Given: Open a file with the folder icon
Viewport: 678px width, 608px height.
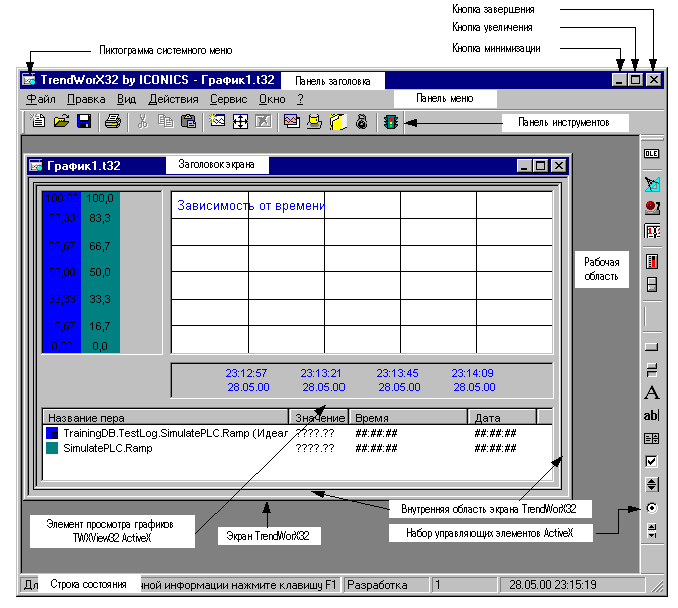Looking at the screenshot, I should point(61,122).
